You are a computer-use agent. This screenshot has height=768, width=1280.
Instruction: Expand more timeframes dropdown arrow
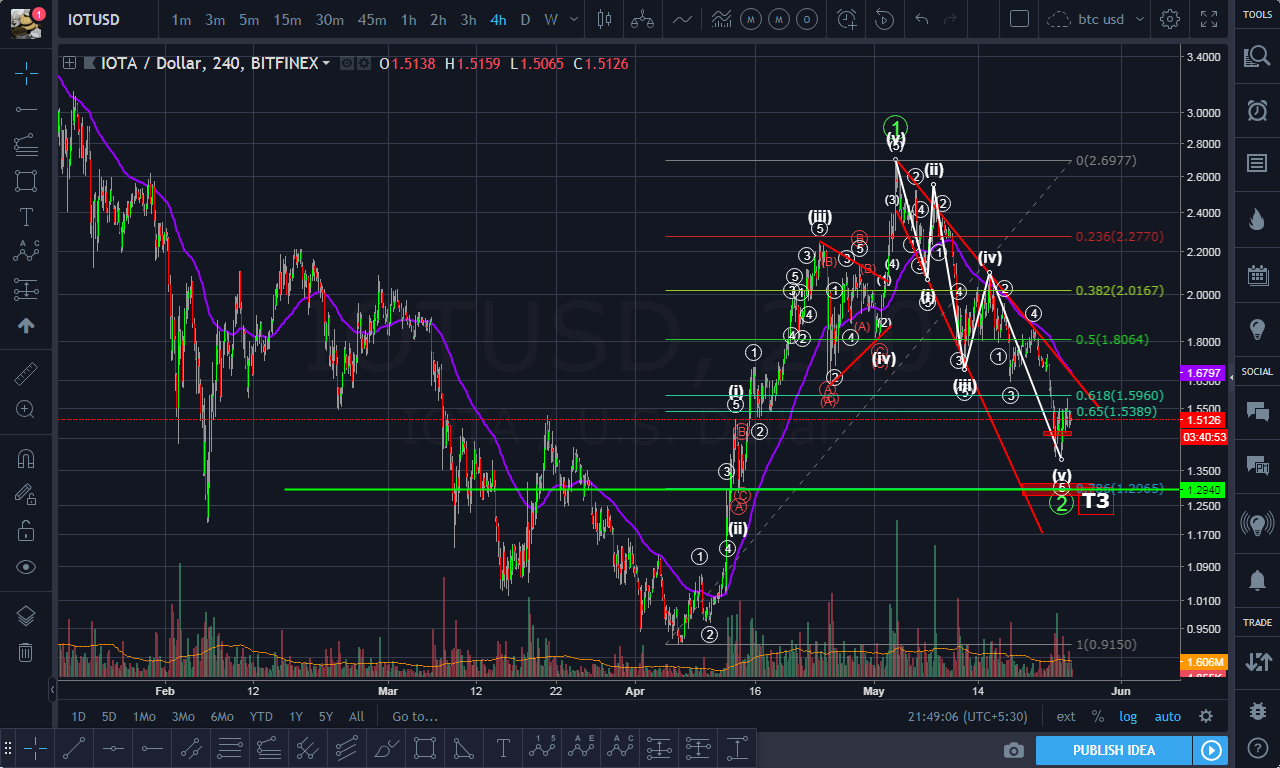pos(572,19)
